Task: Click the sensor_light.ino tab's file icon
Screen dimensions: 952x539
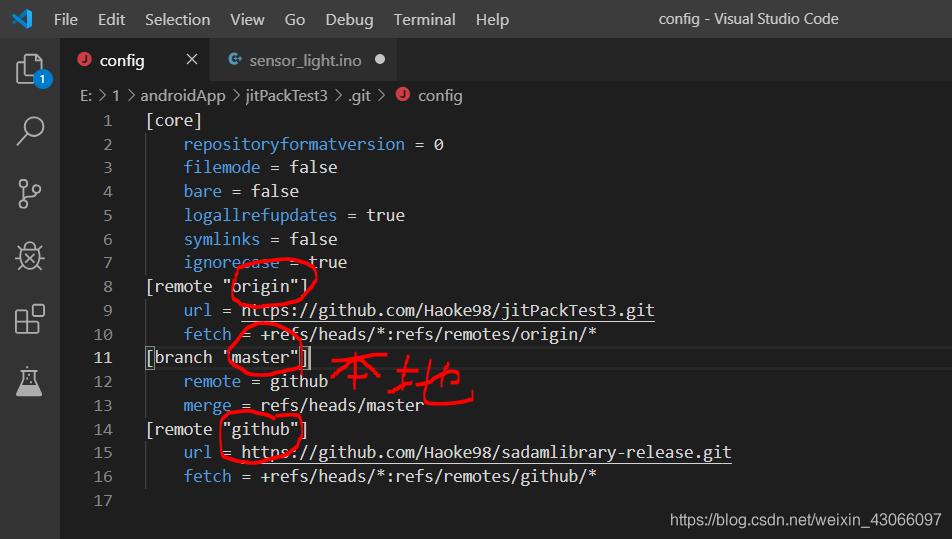Action: point(234,59)
